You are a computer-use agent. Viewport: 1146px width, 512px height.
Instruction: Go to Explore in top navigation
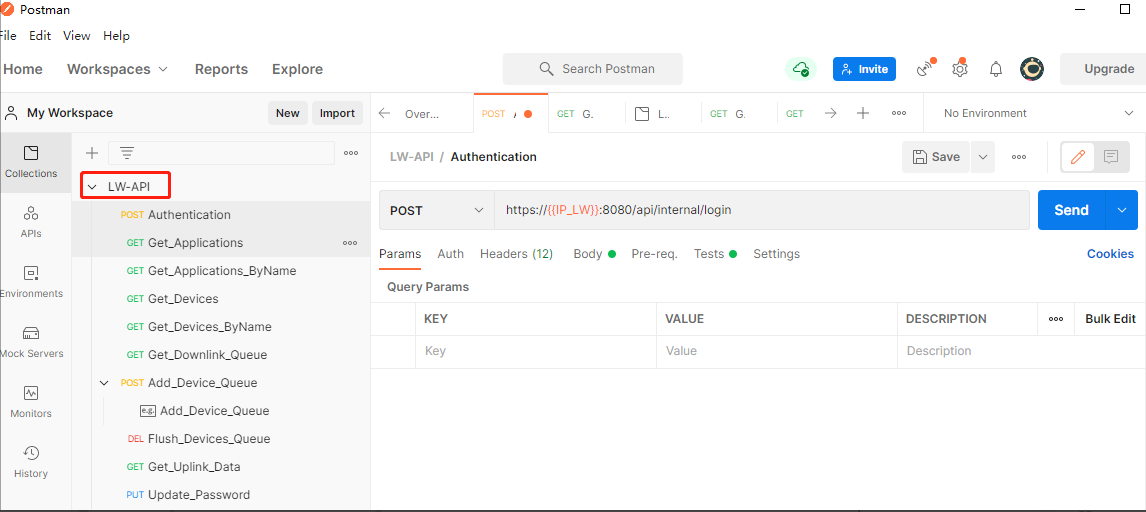(x=297, y=69)
